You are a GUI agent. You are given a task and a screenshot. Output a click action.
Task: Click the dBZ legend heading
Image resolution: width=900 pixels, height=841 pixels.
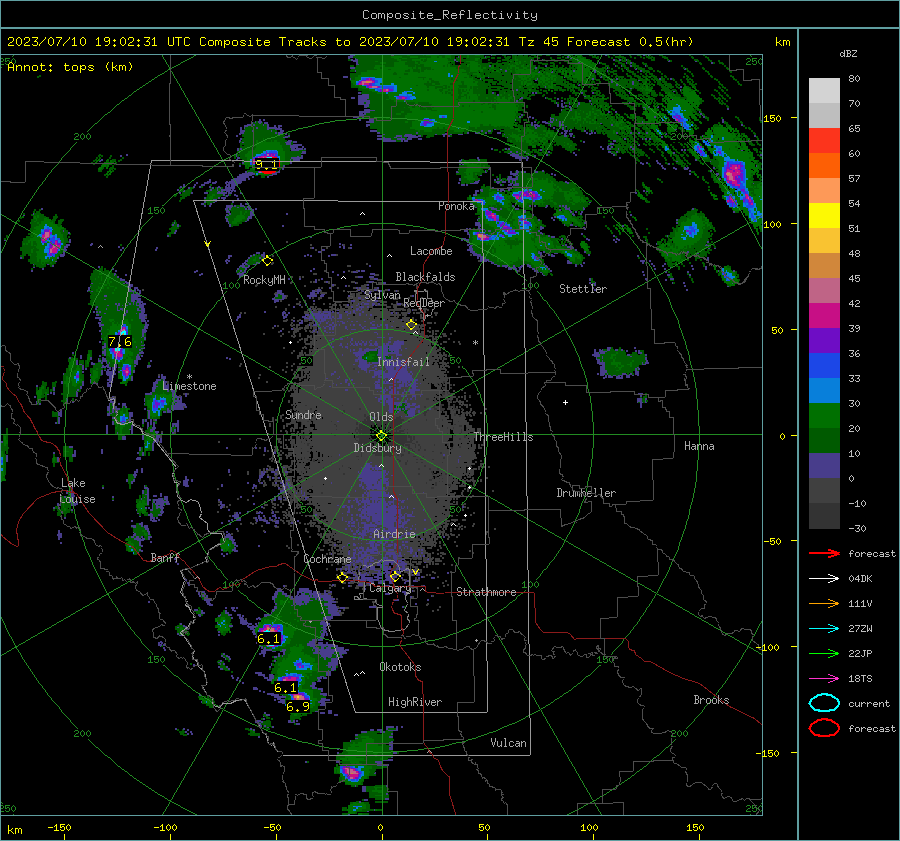tap(848, 53)
